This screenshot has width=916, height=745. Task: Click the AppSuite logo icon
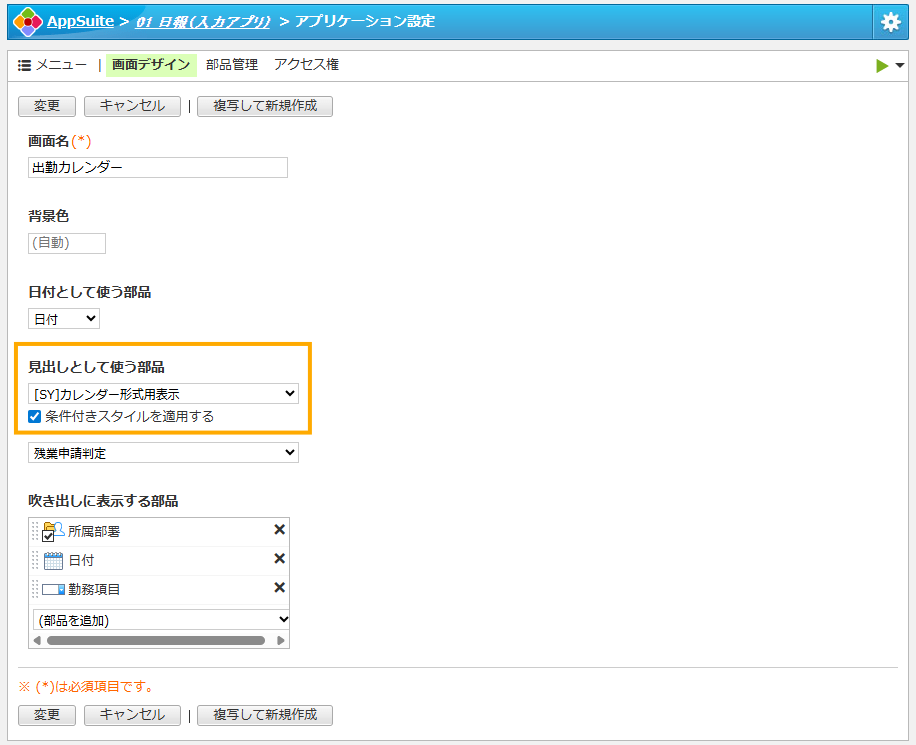(x=27, y=21)
